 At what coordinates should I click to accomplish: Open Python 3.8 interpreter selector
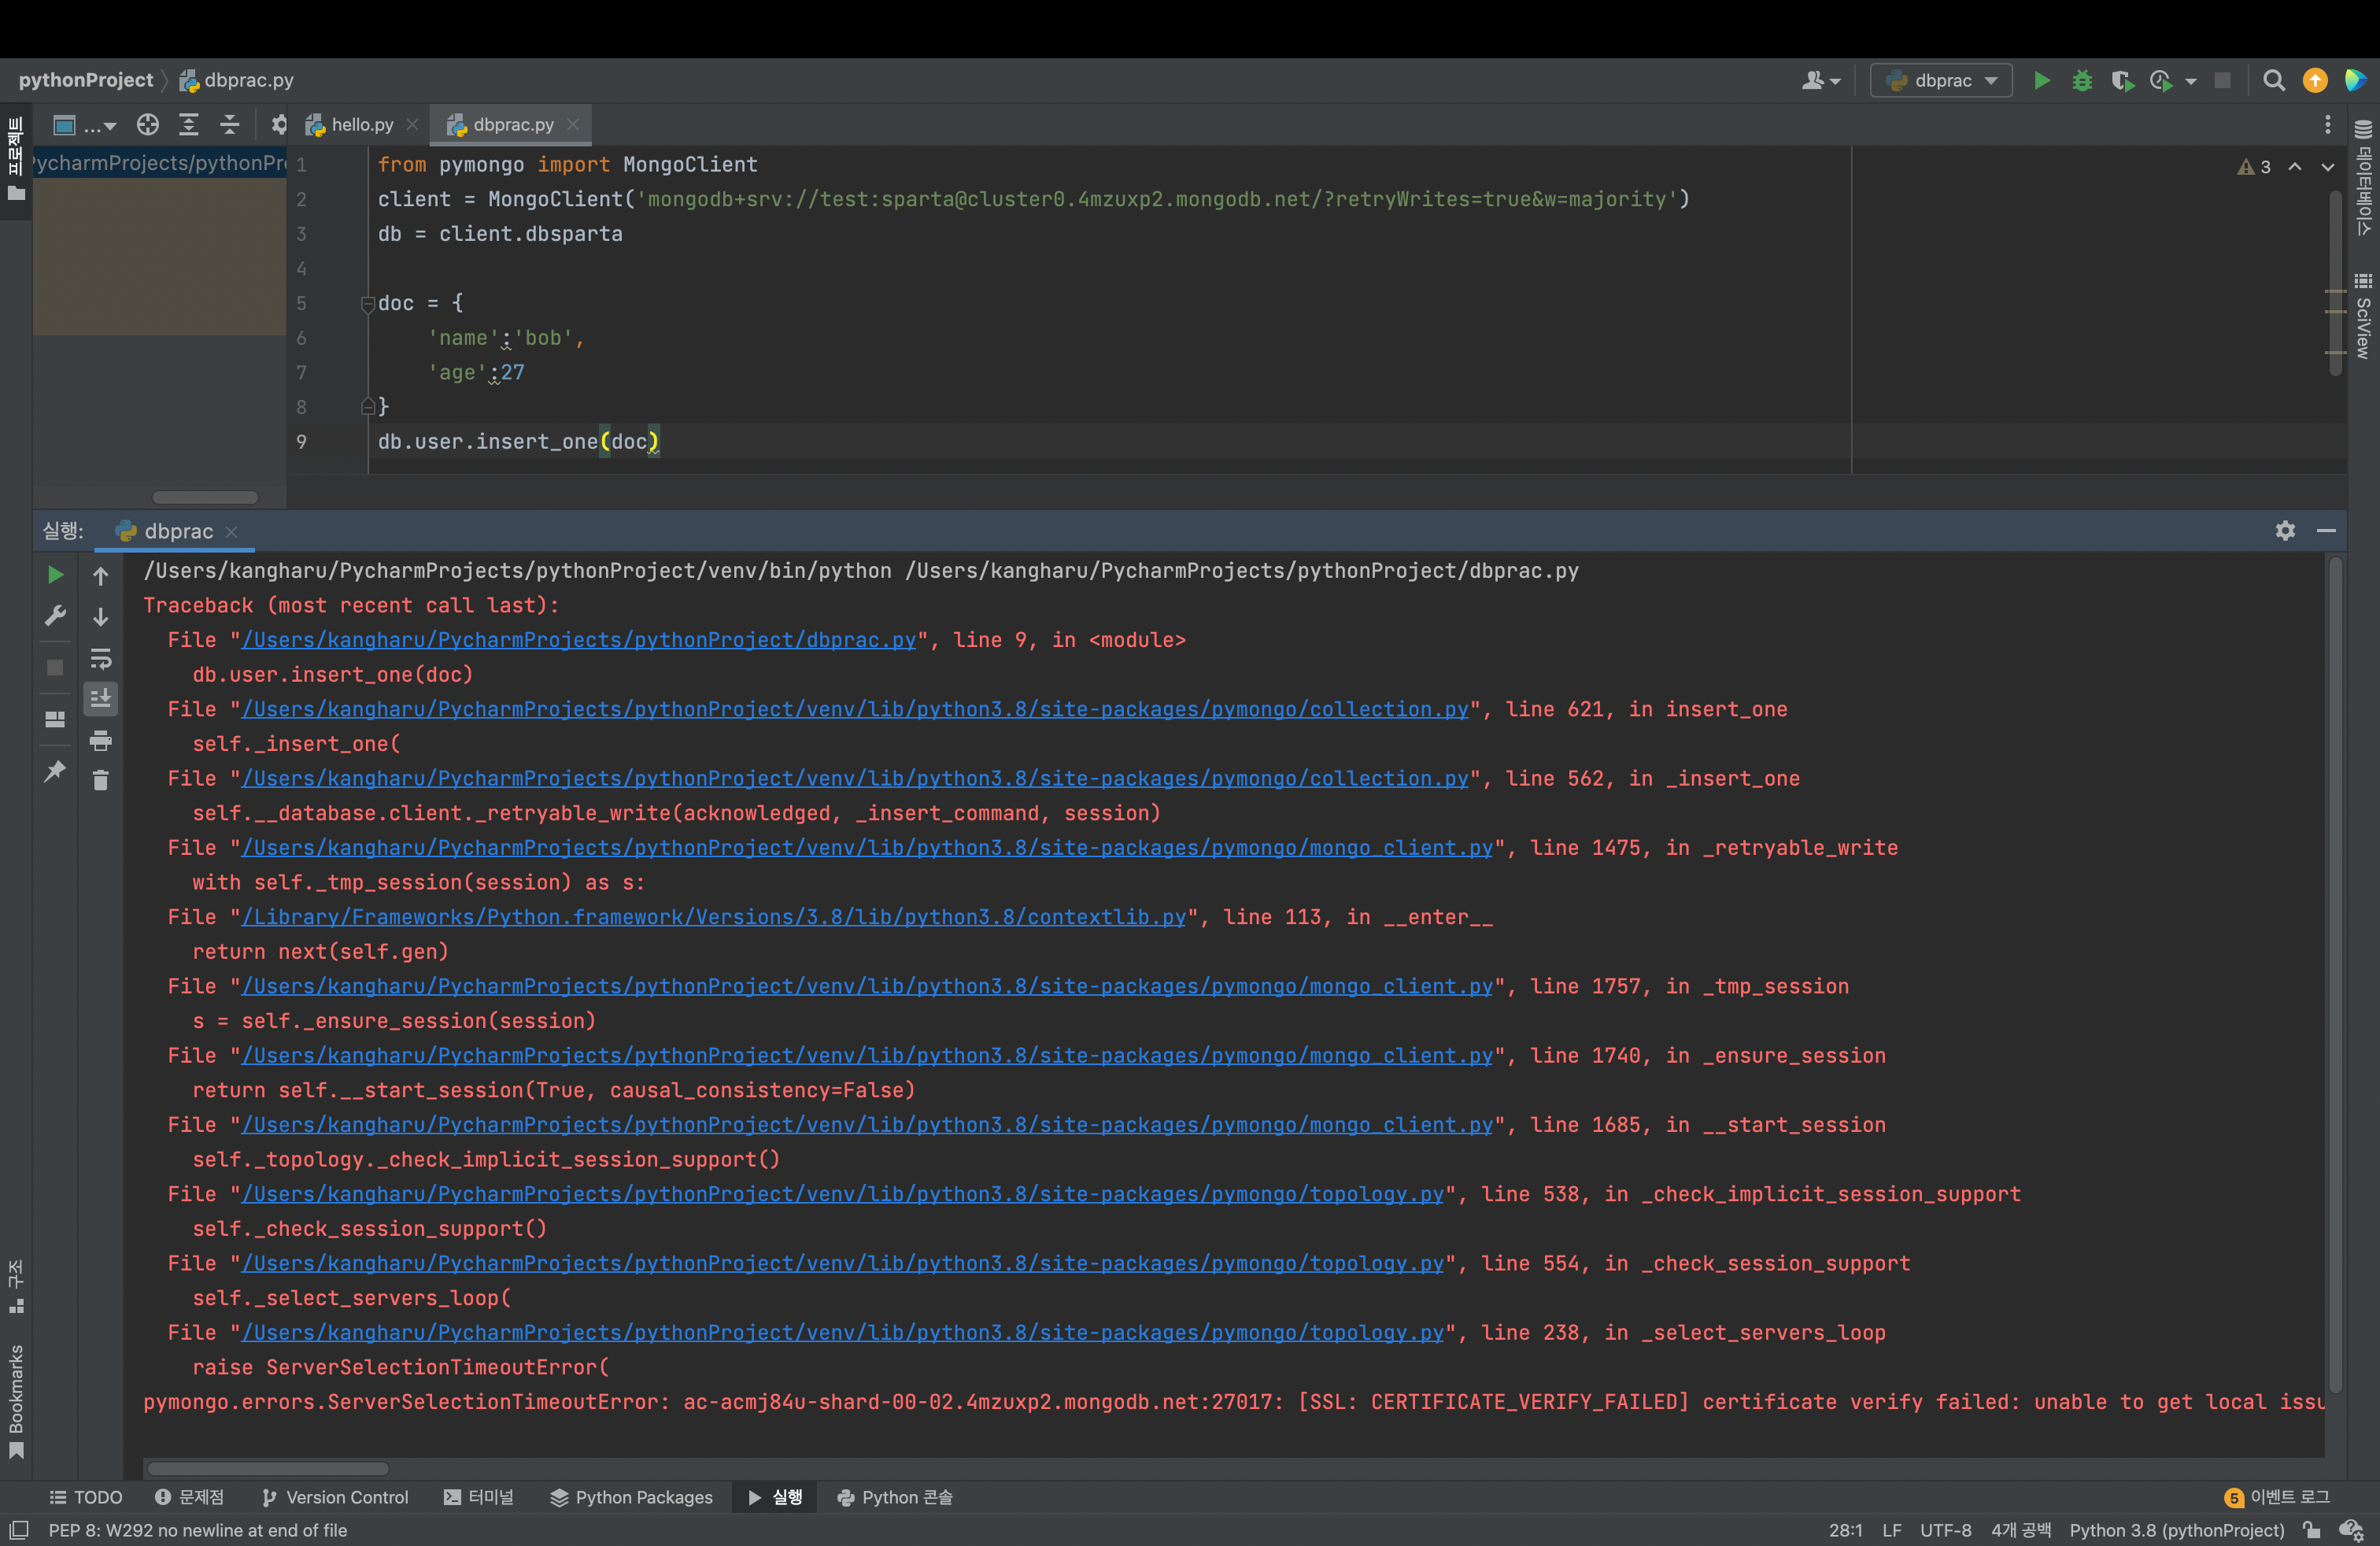[x=2177, y=1530]
